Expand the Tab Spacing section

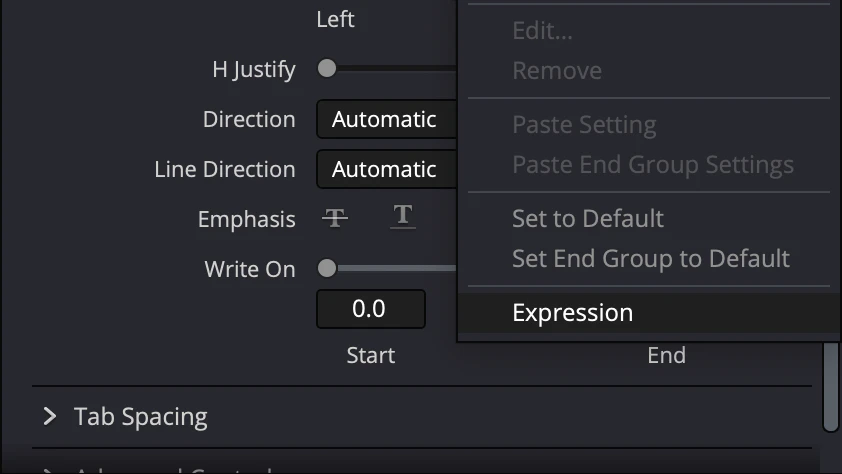coord(50,416)
